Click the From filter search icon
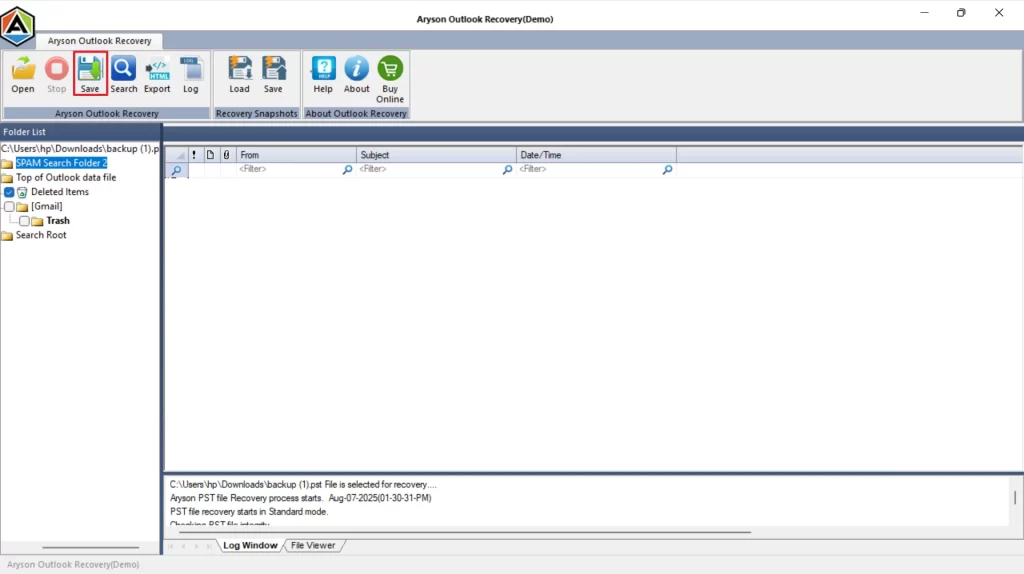1024x574 pixels. [x=347, y=170]
